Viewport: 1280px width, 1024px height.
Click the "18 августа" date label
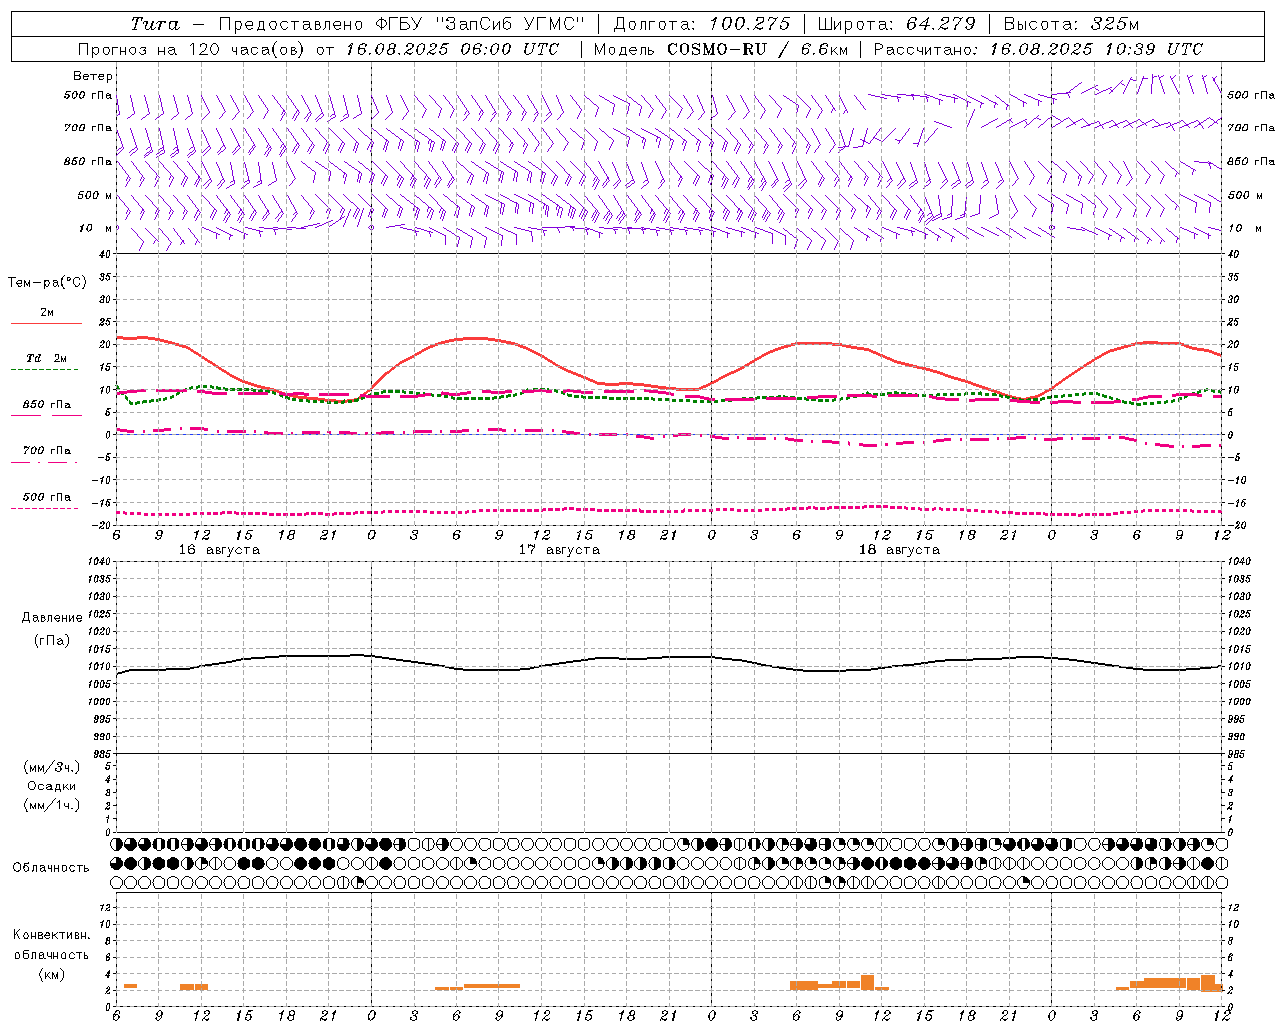899,550
